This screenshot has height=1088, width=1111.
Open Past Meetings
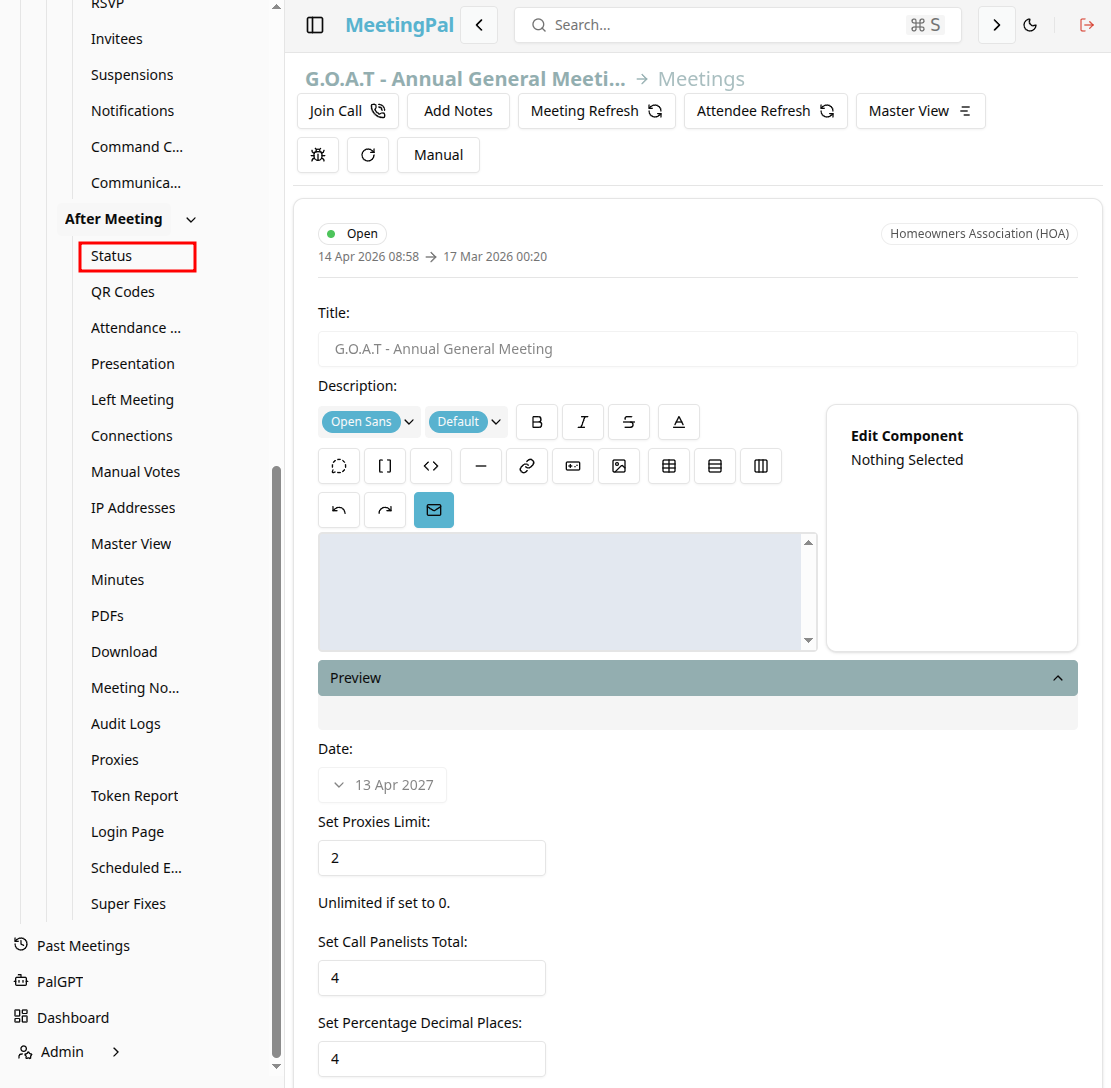[x=72, y=946]
